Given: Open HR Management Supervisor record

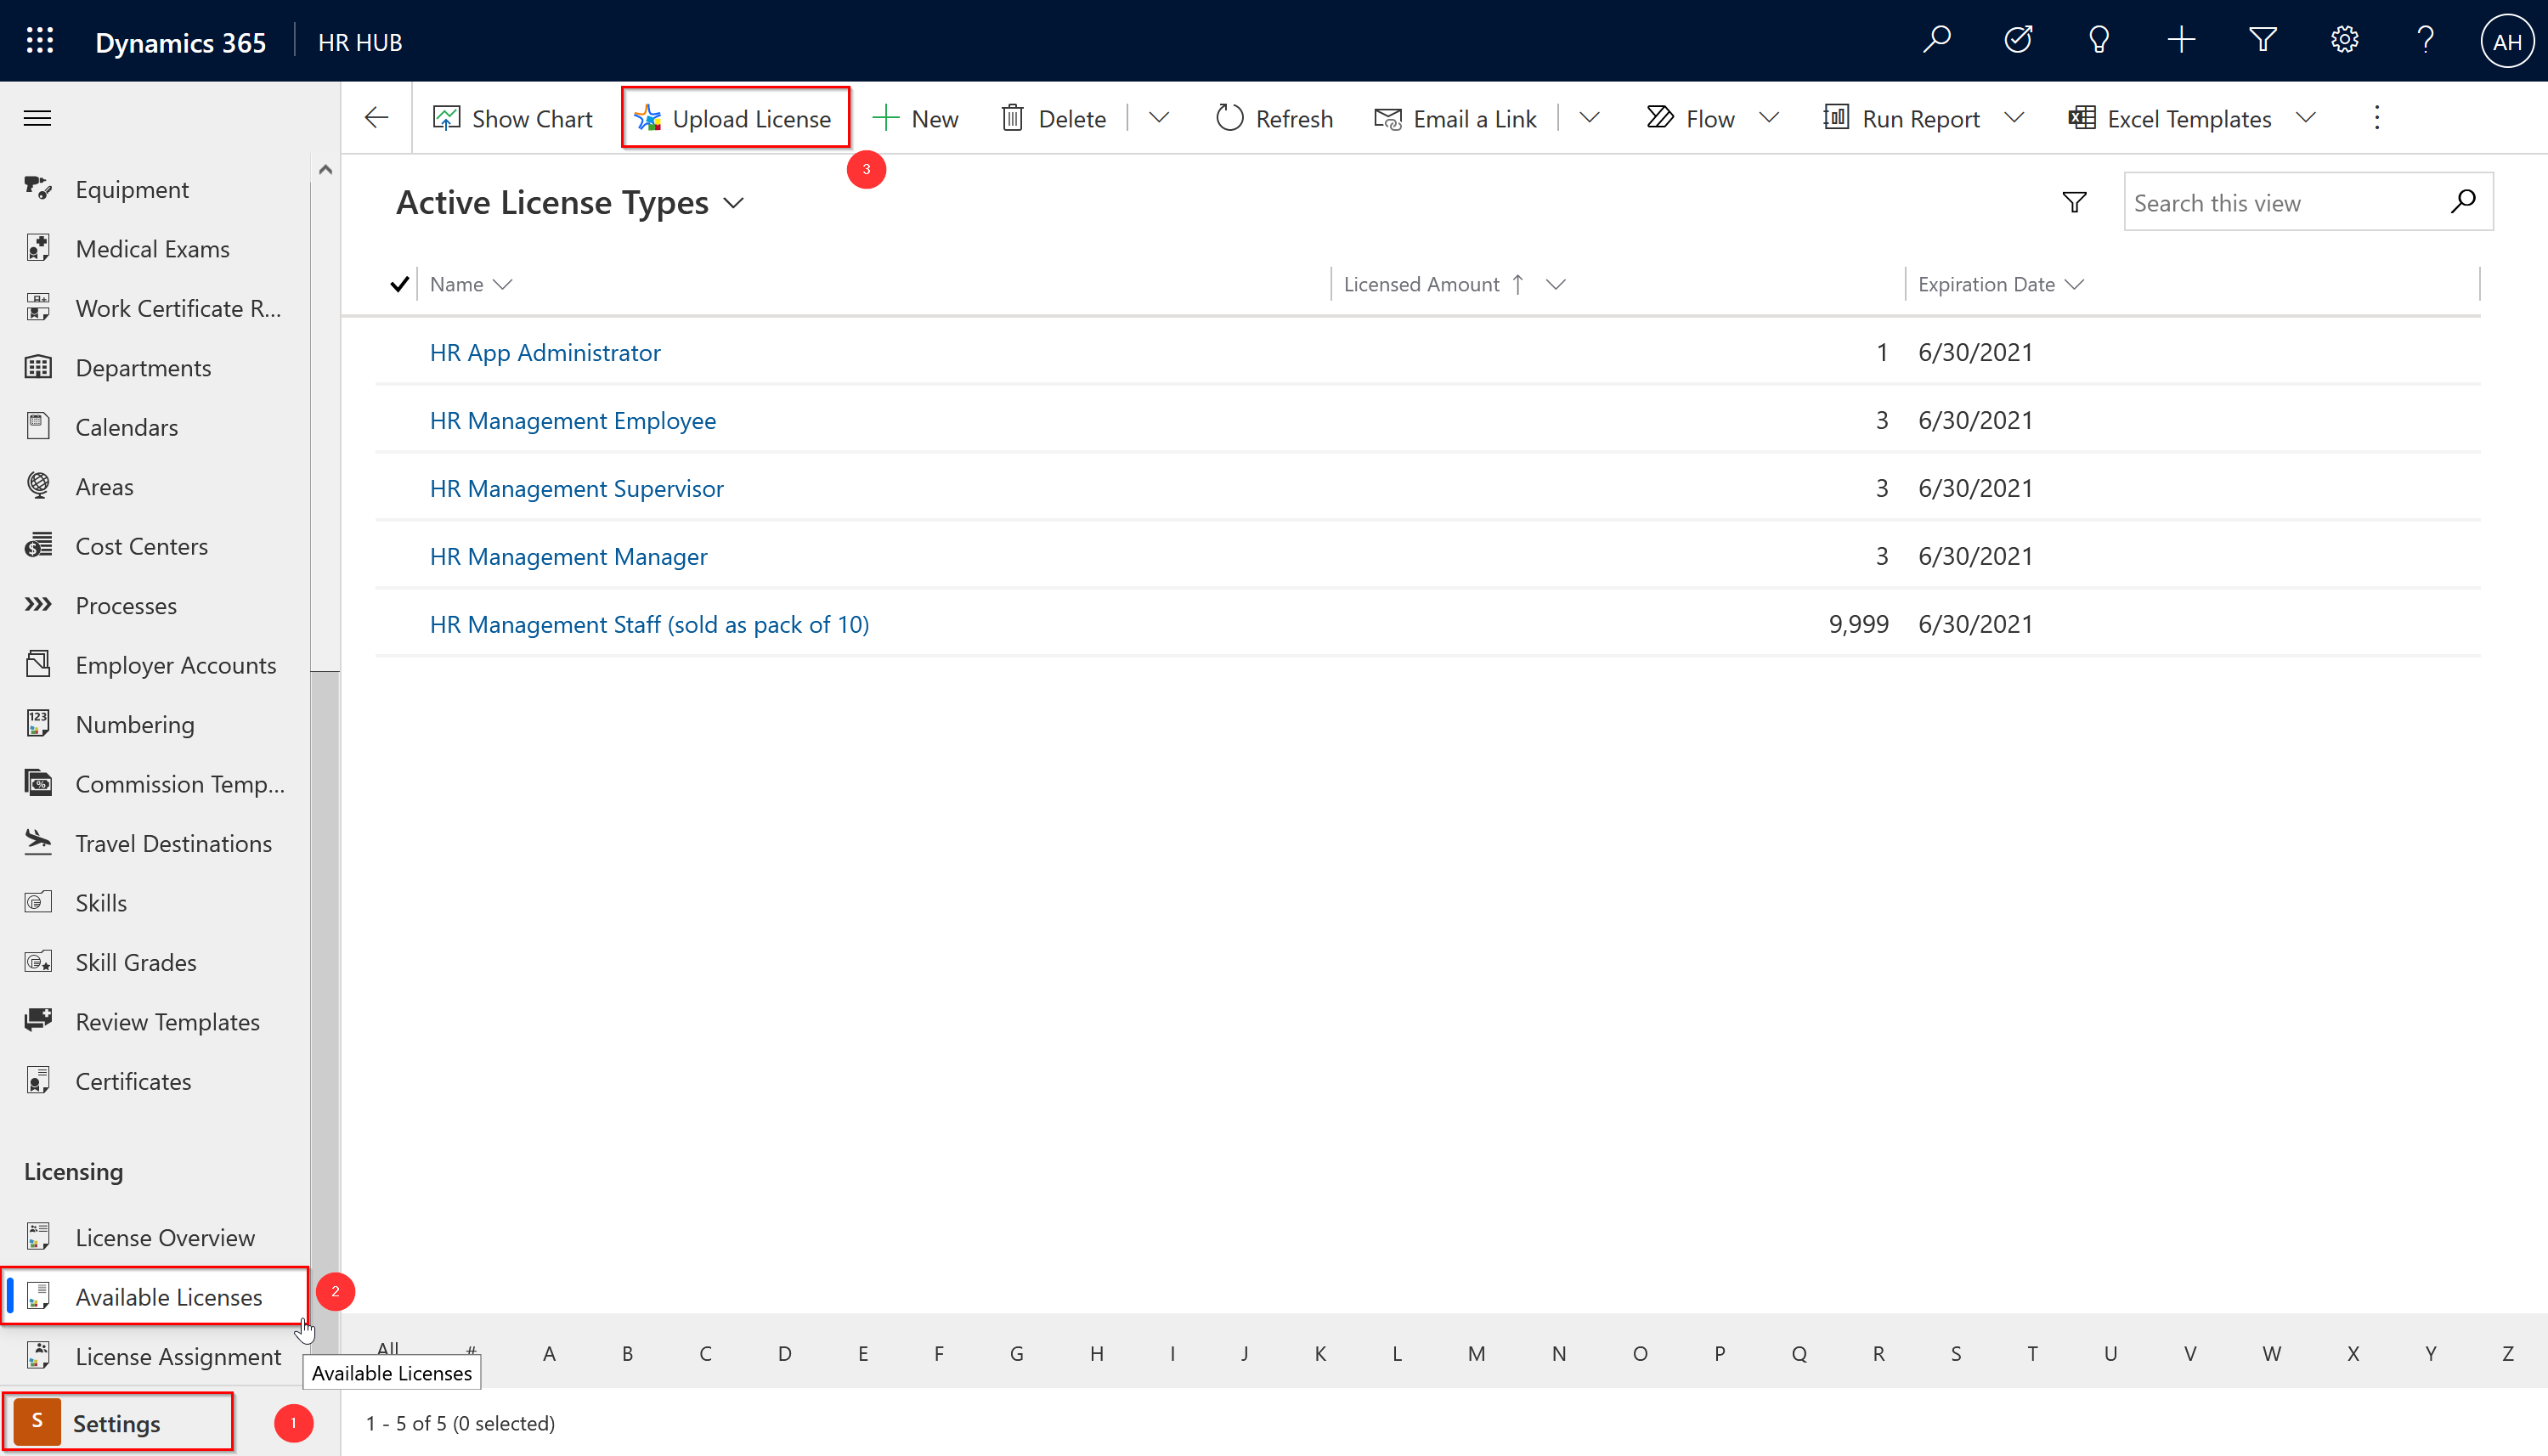Looking at the screenshot, I should pos(577,488).
